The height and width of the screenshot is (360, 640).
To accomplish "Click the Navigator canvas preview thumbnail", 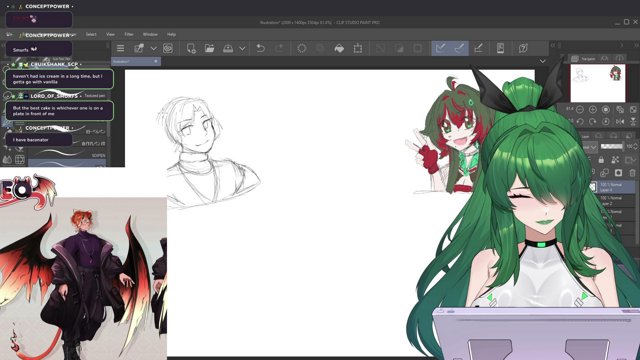I will [x=598, y=83].
